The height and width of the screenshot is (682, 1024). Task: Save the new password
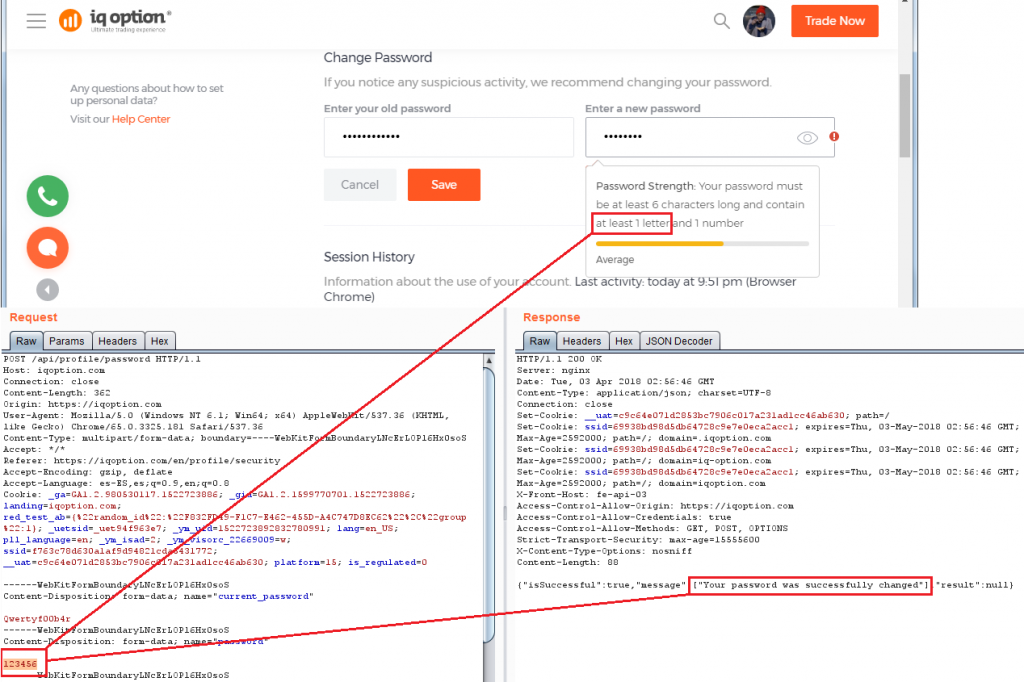(x=444, y=185)
